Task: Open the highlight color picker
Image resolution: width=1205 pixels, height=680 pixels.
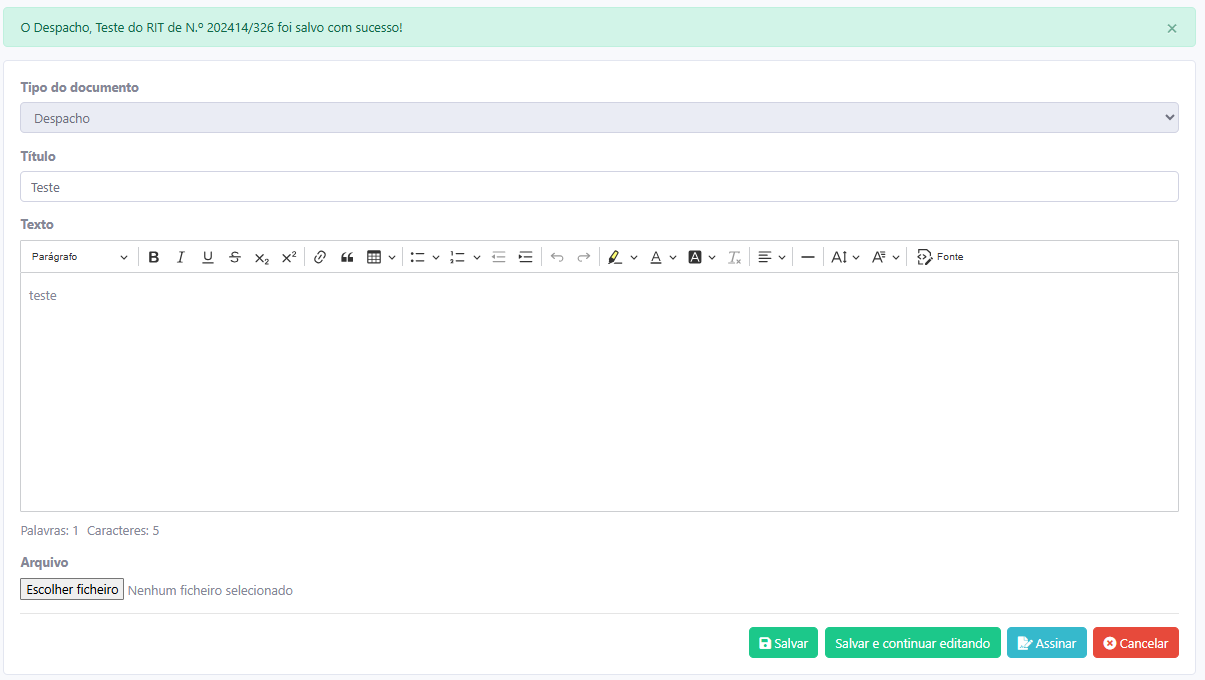Action: [x=622, y=257]
